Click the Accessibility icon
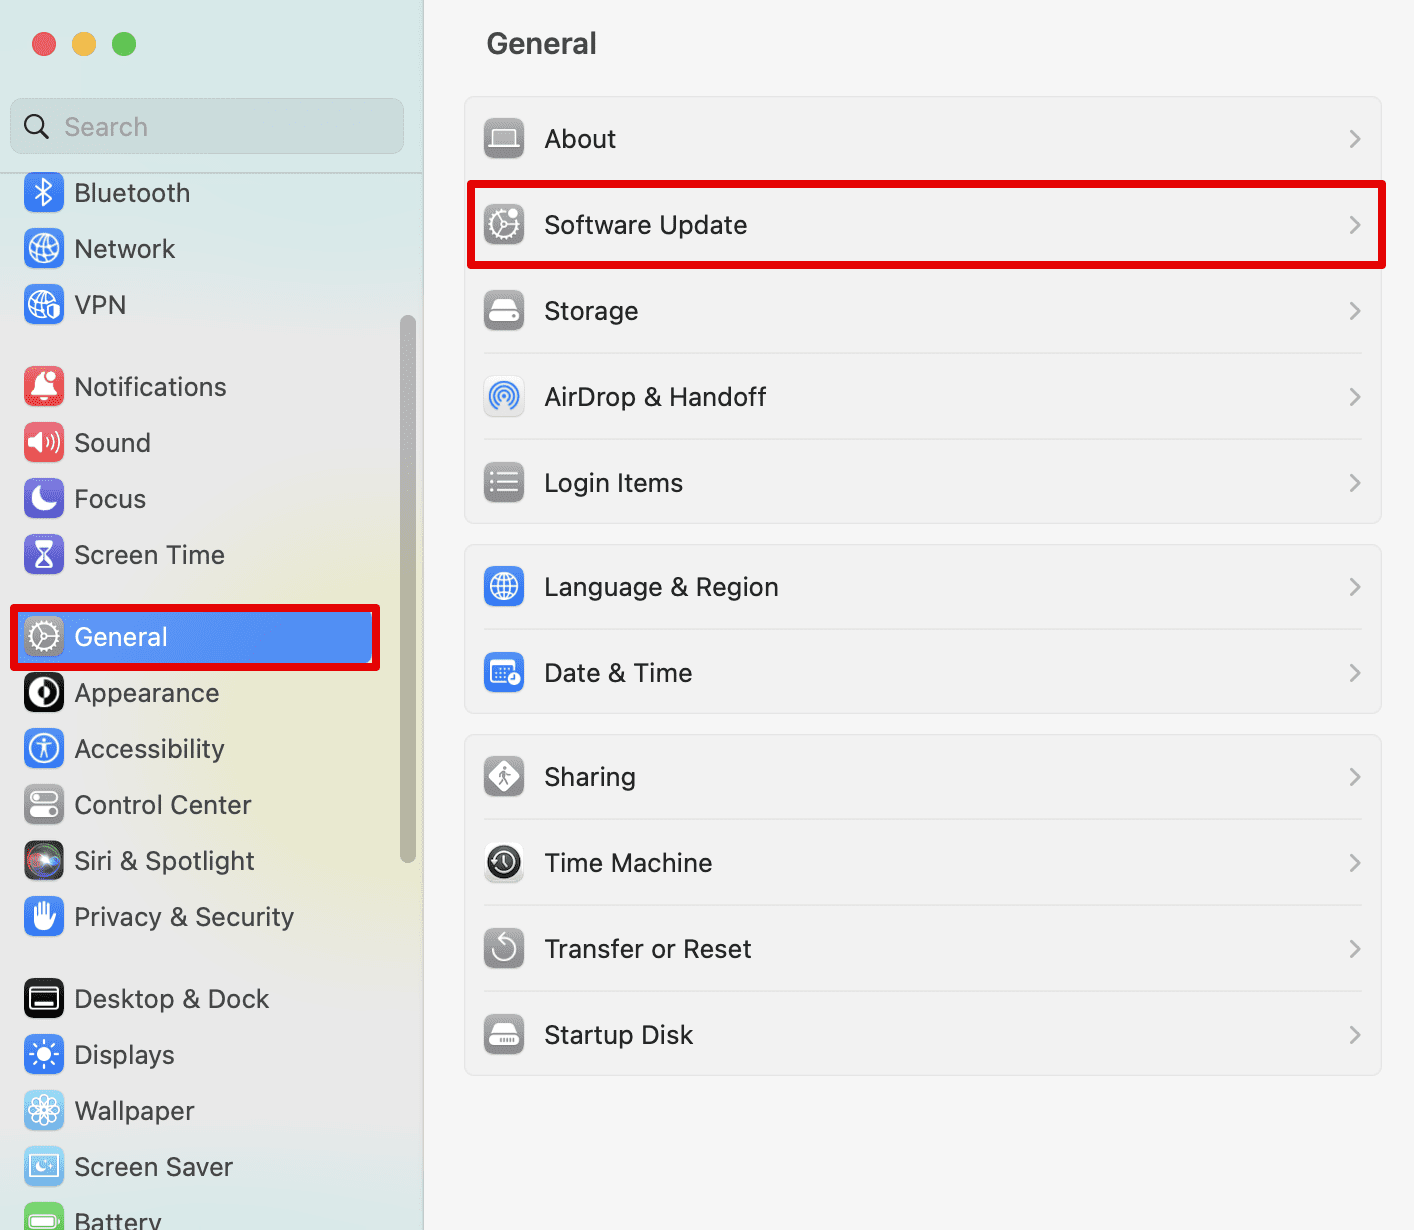The height and width of the screenshot is (1230, 1414). coord(44,749)
